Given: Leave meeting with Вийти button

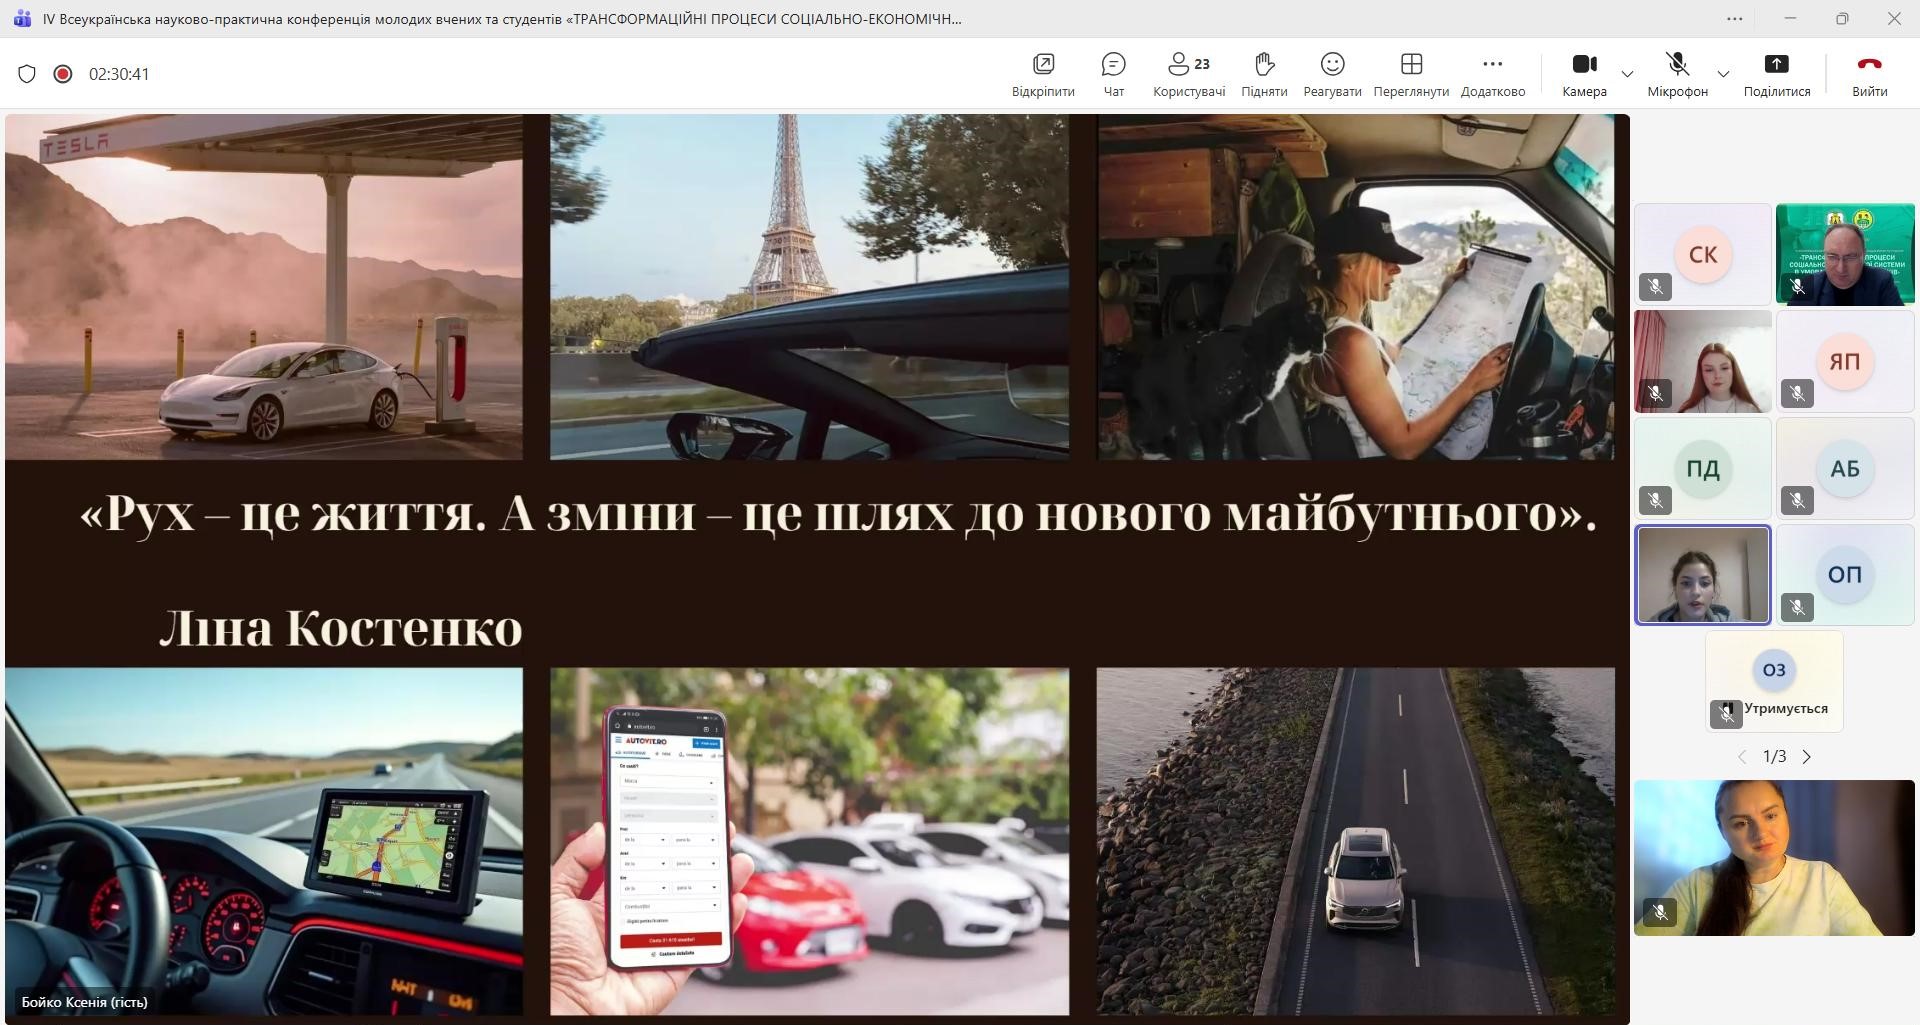Looking at the screenshot, I should pyautogui.click(x=1869, y=74).
